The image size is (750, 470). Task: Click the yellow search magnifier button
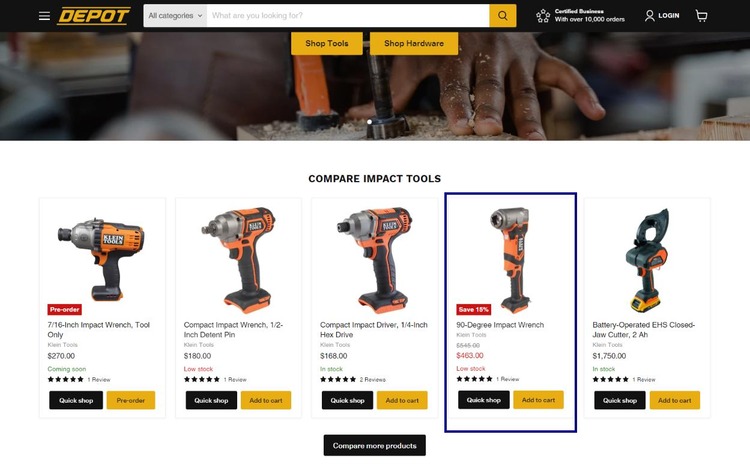(x=502, y=16)
